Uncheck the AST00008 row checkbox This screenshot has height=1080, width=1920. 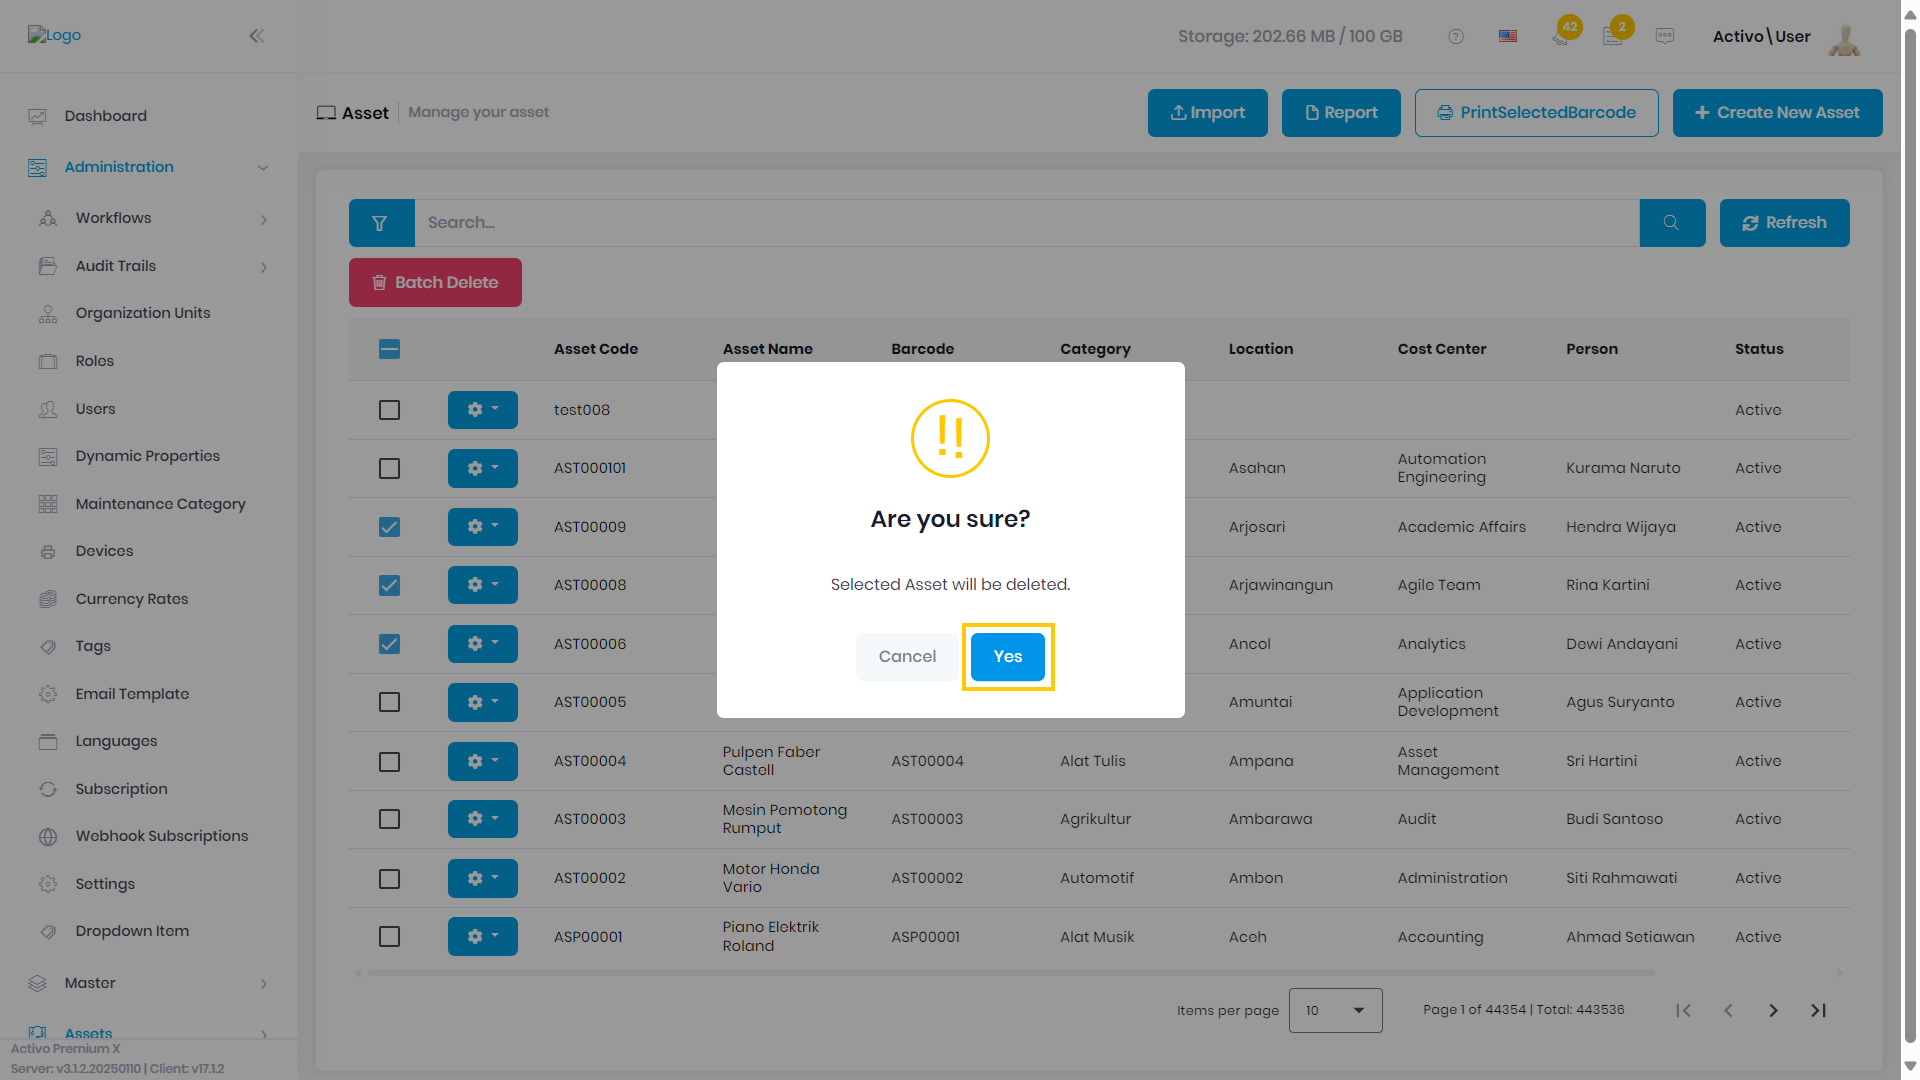(390, 585)
